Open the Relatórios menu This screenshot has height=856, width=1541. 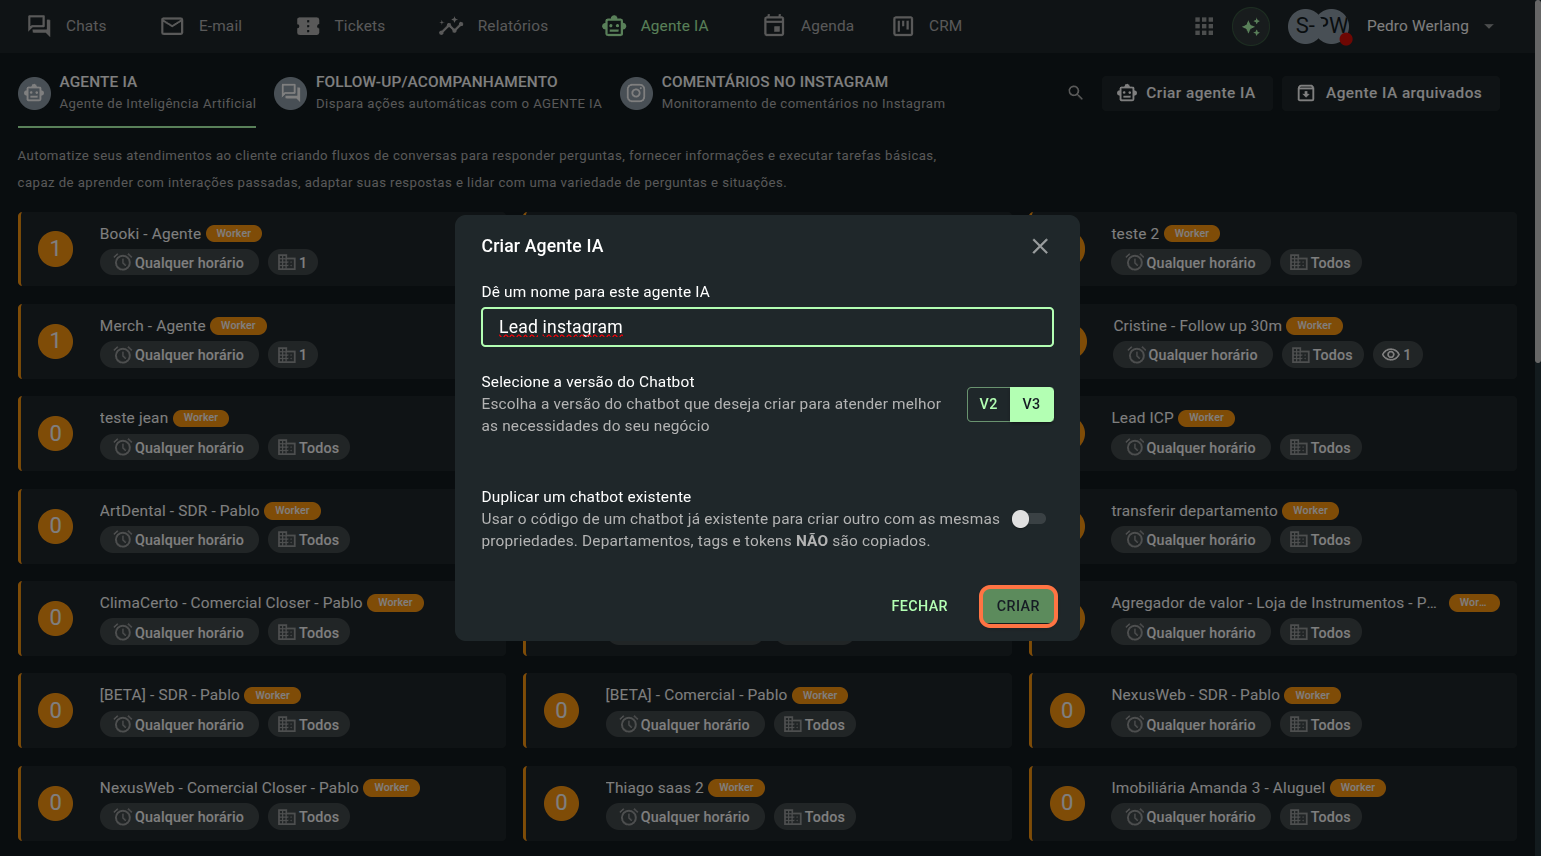tap(493, 26)
